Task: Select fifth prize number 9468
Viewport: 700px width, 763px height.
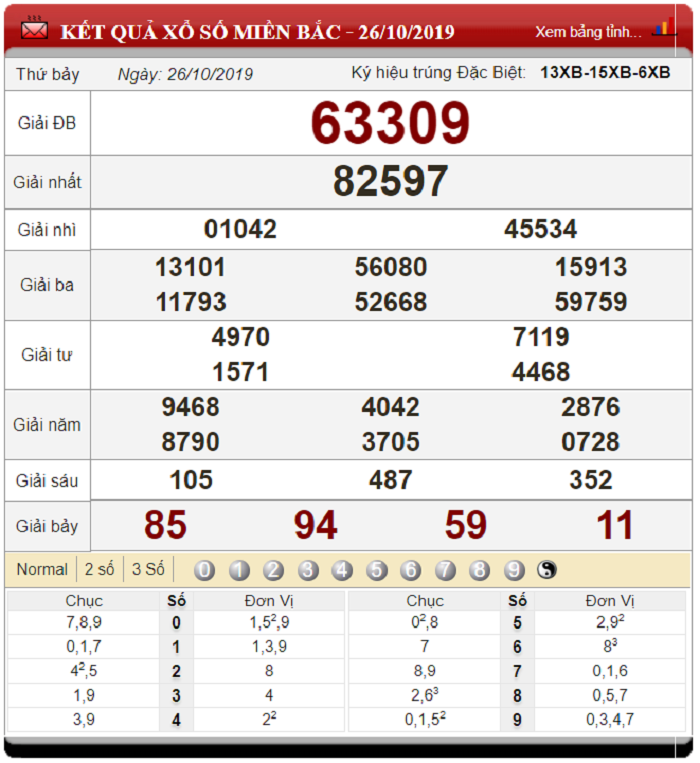Action: pyautogui.click(x=191, y=407)
